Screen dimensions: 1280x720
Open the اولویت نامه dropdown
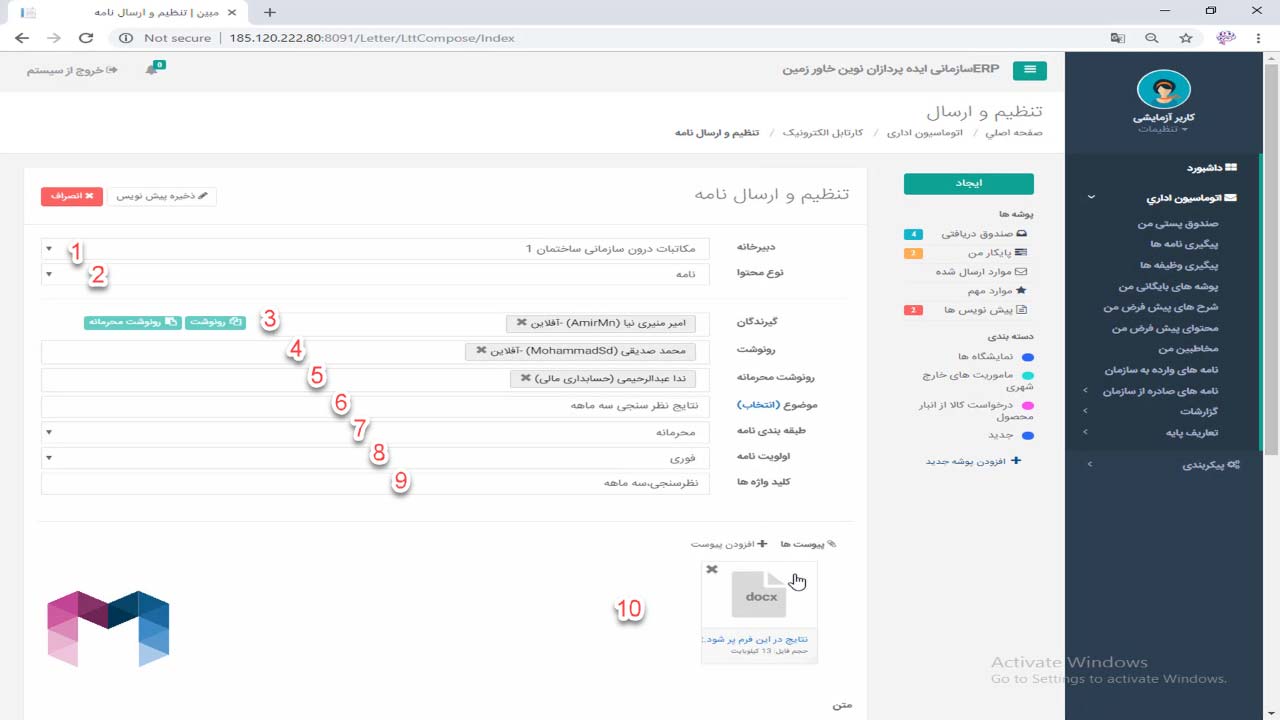(x=375, y=458)
